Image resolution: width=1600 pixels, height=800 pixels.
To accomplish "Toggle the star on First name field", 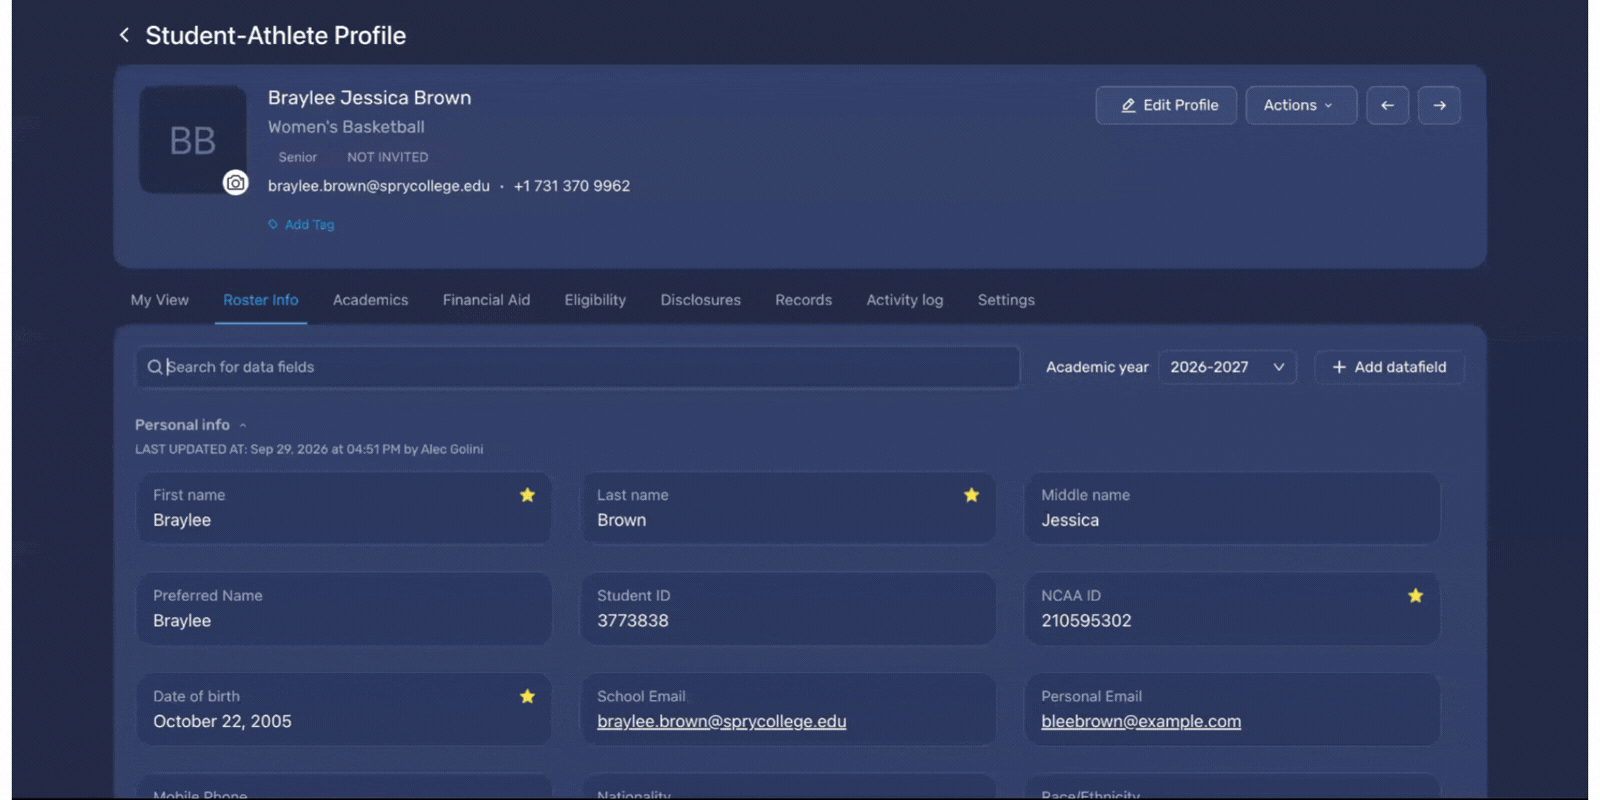I will point(527,495).
